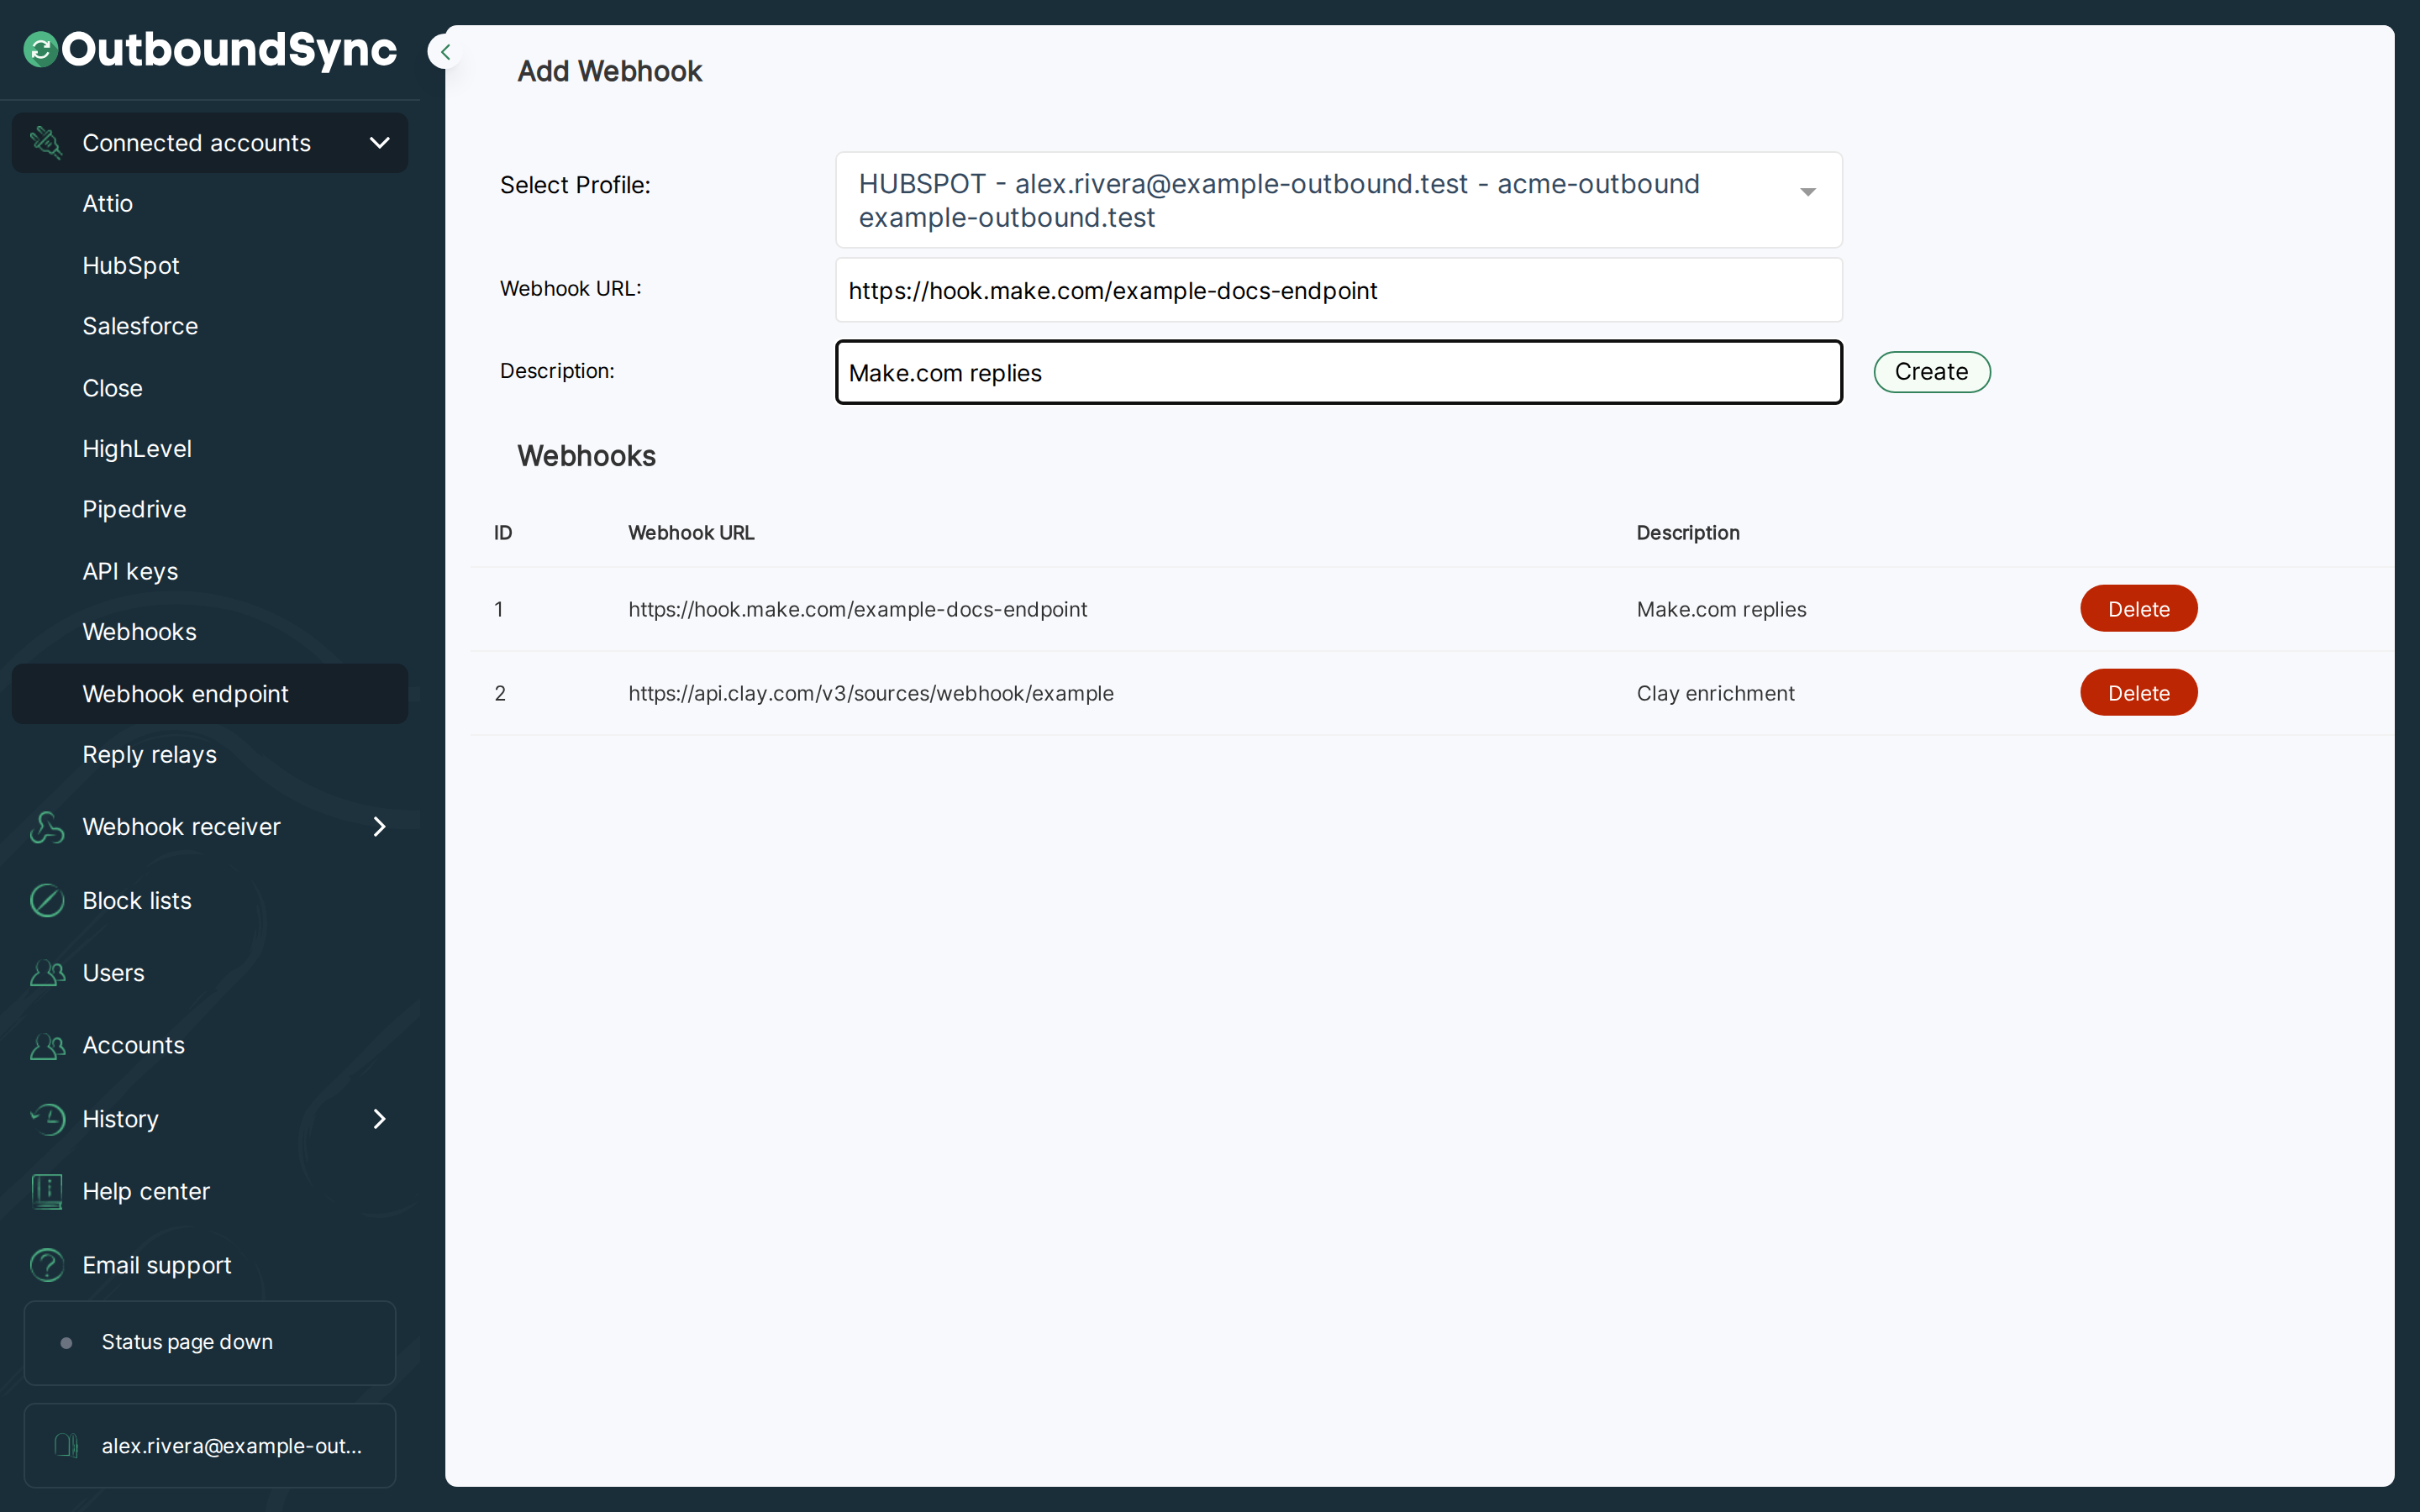Click the Make.com replies table description

point(1721,609)
